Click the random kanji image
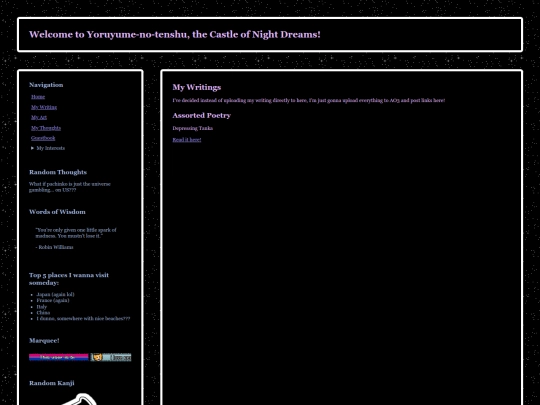 point(80,399)
